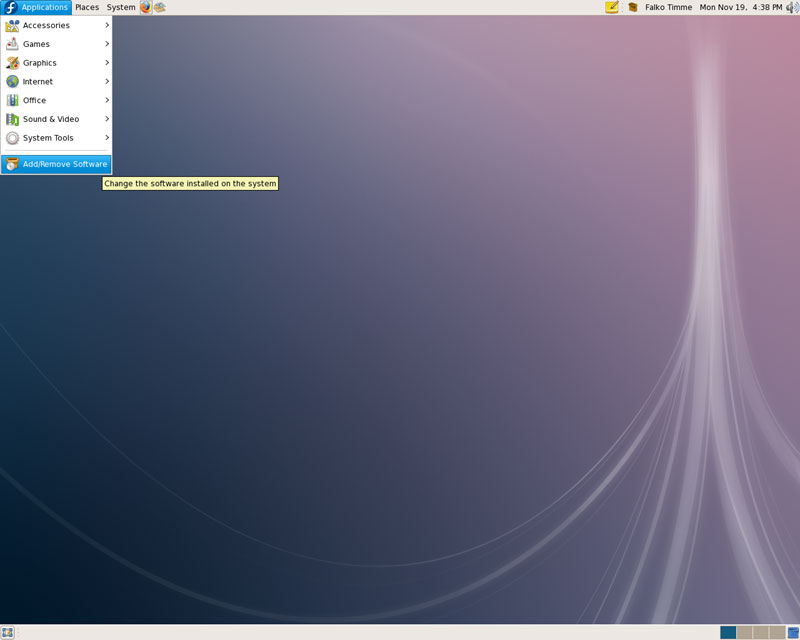Open the Places menu
Screen dimensions: 800x640
pyautogui.click(x=87, y=7)
